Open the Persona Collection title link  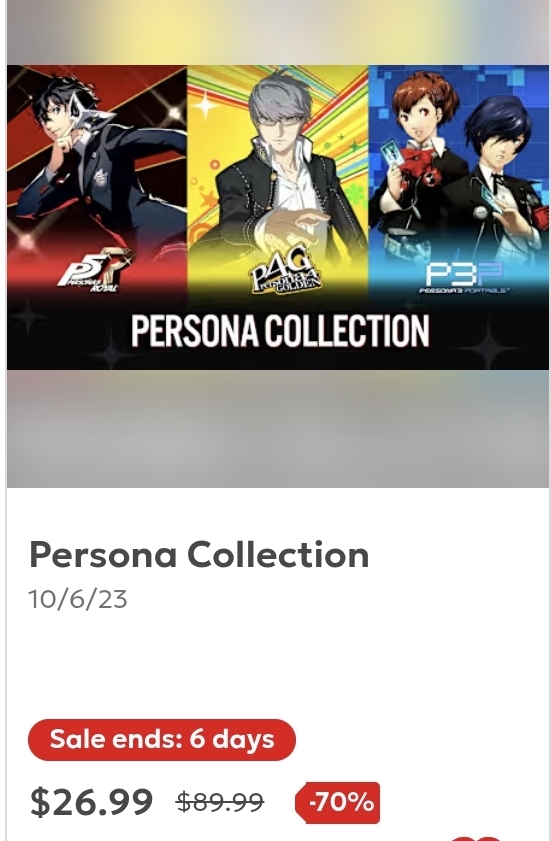pos(199,555)
